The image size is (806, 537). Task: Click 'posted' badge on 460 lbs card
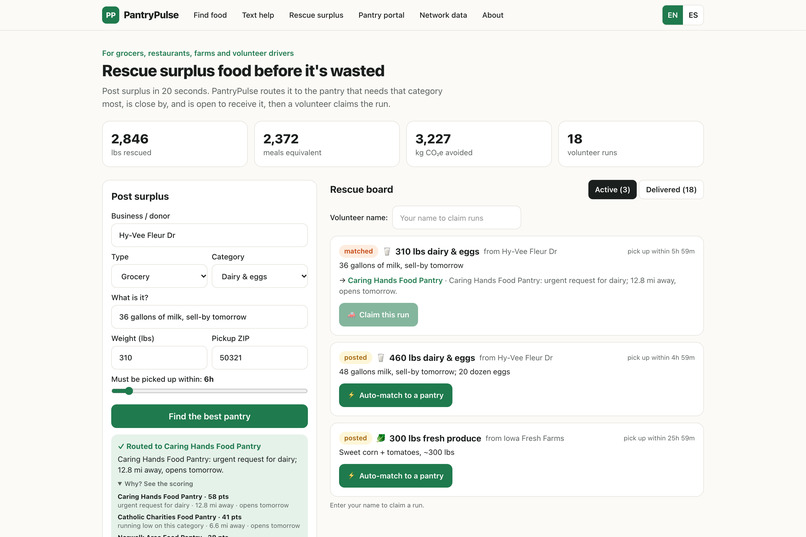pyautogui.click(x=355, y=358)
